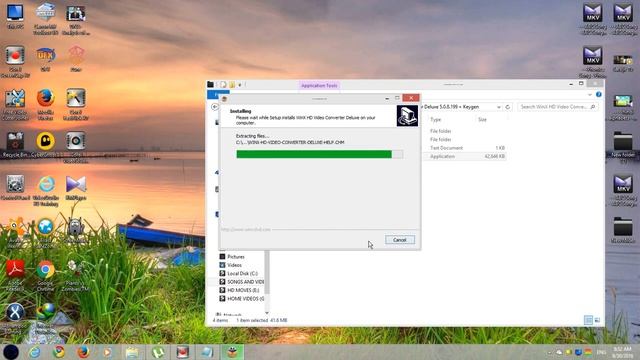Viewport: 640px width, 360px height.
Task: Open Chrome from the taskbar
Action: pos(59,352)
